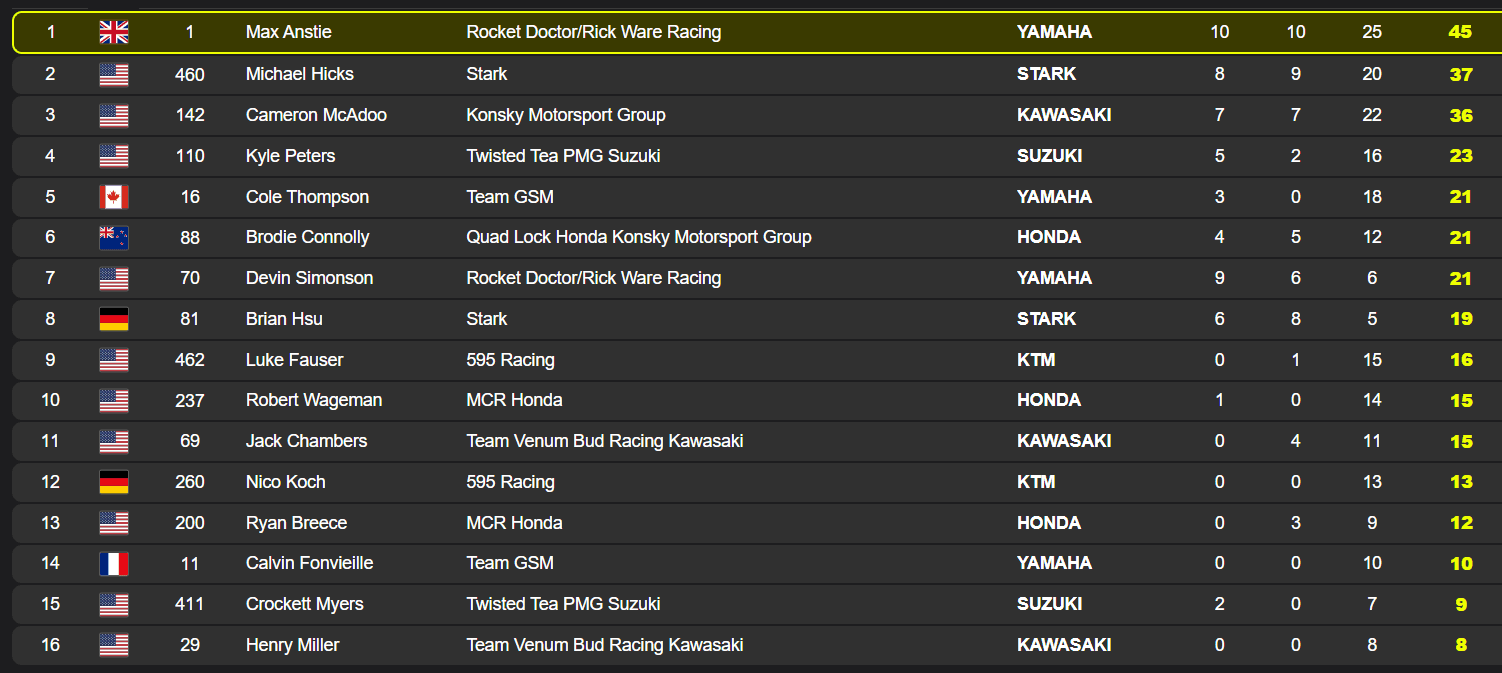Click total points 45 for Max Anstie
The width and height of the screenshot is (1502, 673).
pyautogui.click(x=1460, y=32)
